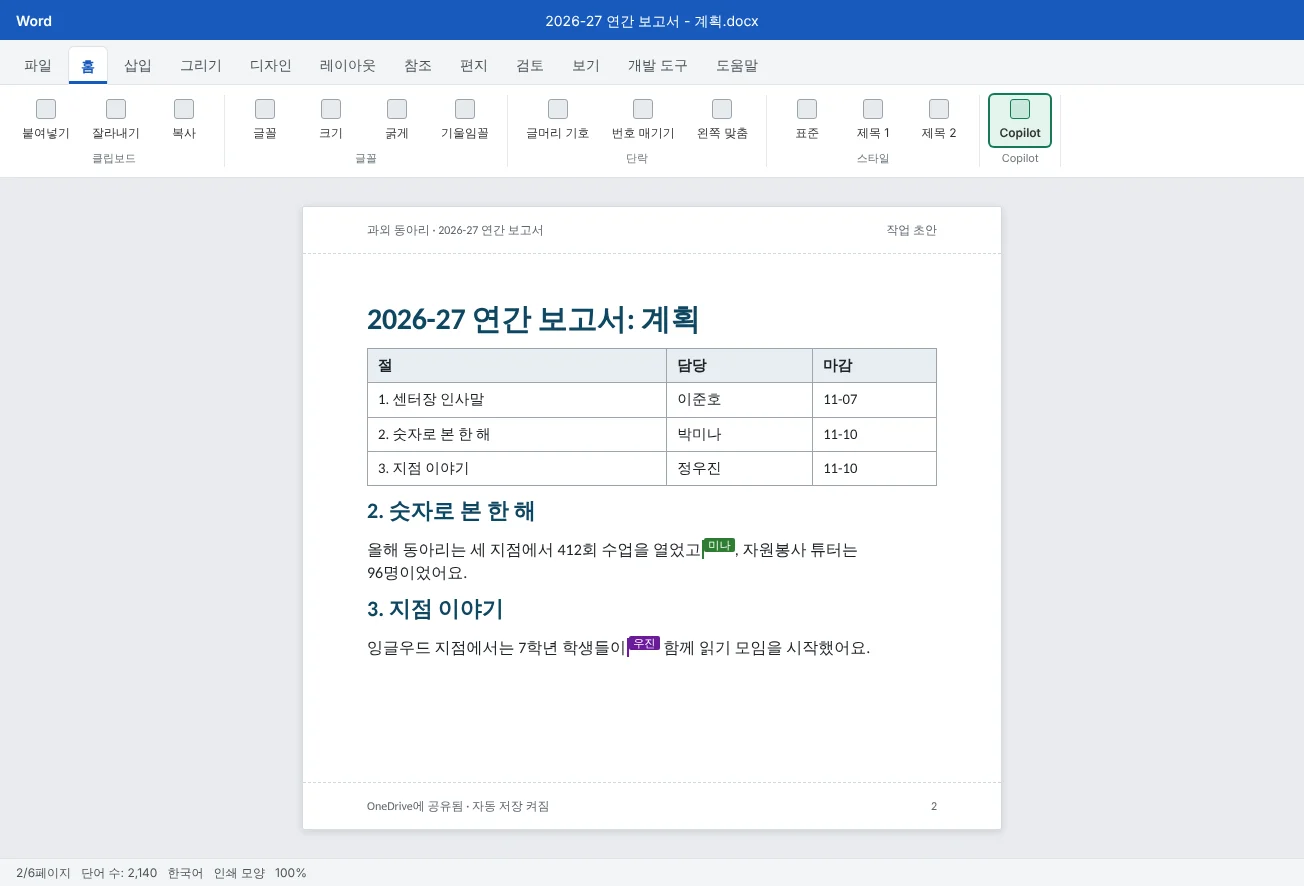Click the 100% zoom level
Image resolution: width=1304 pixels, height=886 pixels.
pyautogui.click(x=291, y=873)
